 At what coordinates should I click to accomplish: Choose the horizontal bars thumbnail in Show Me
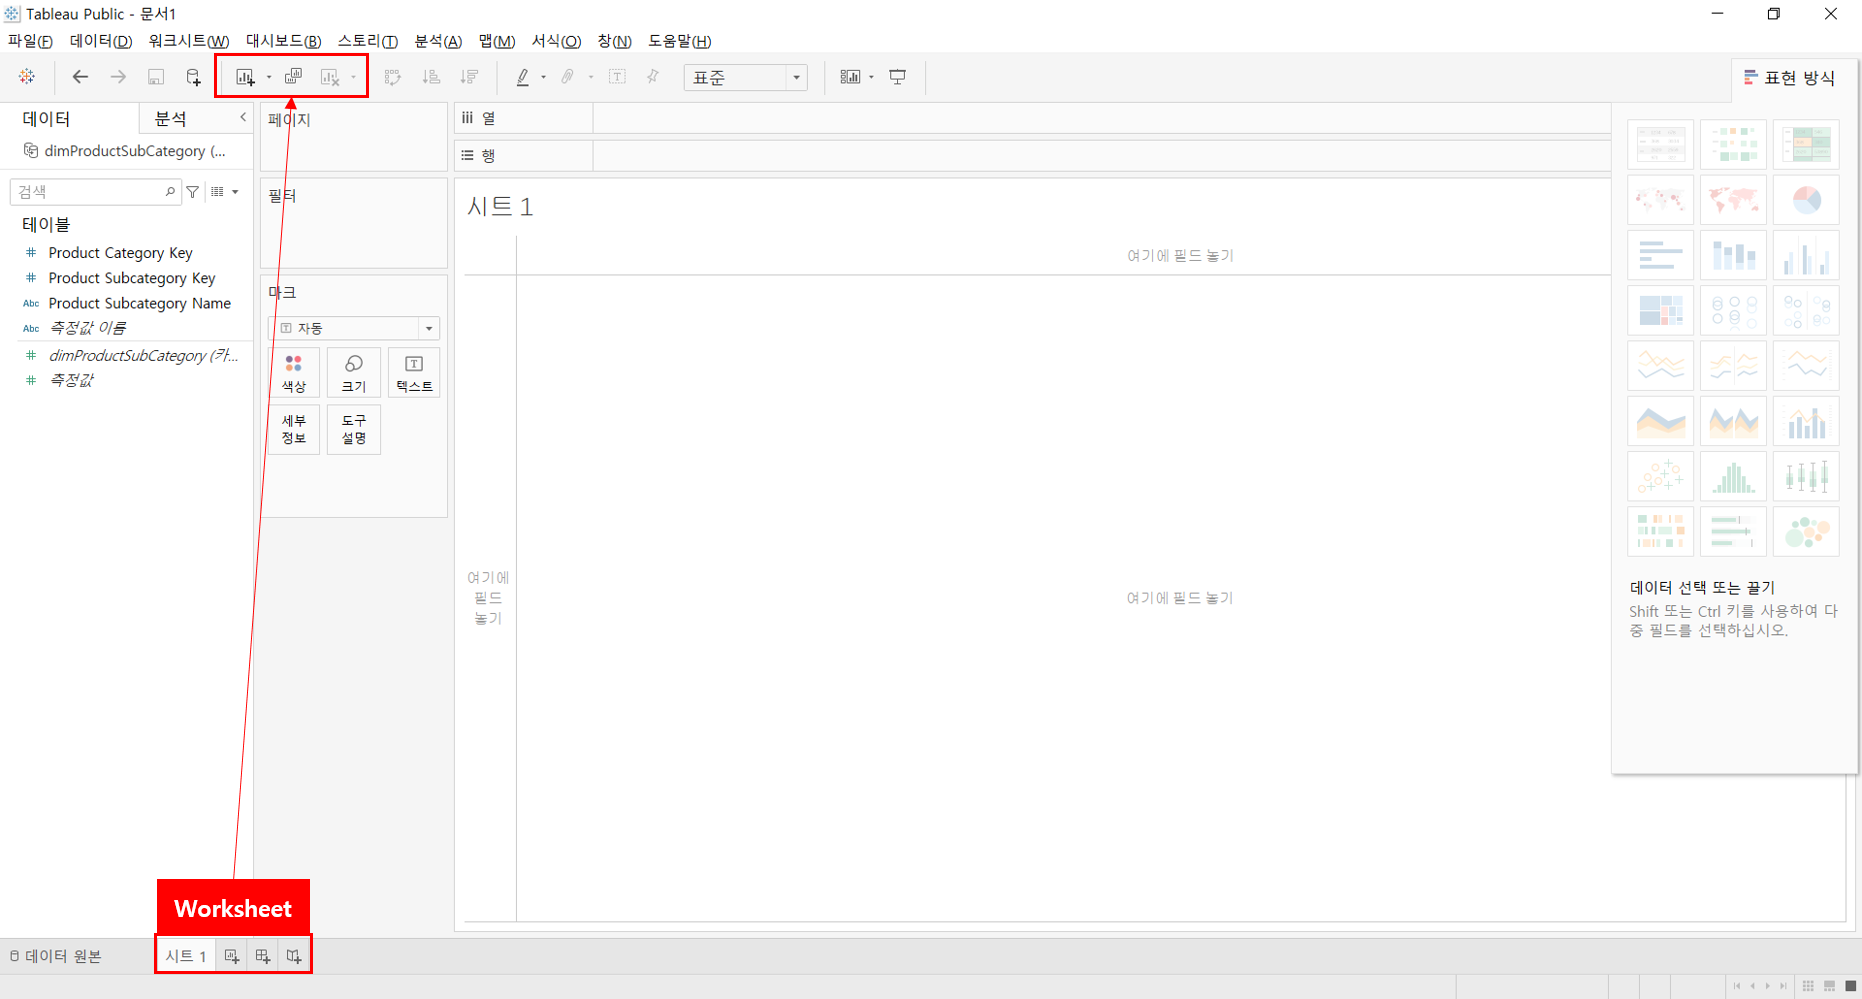pos(1660,255)
